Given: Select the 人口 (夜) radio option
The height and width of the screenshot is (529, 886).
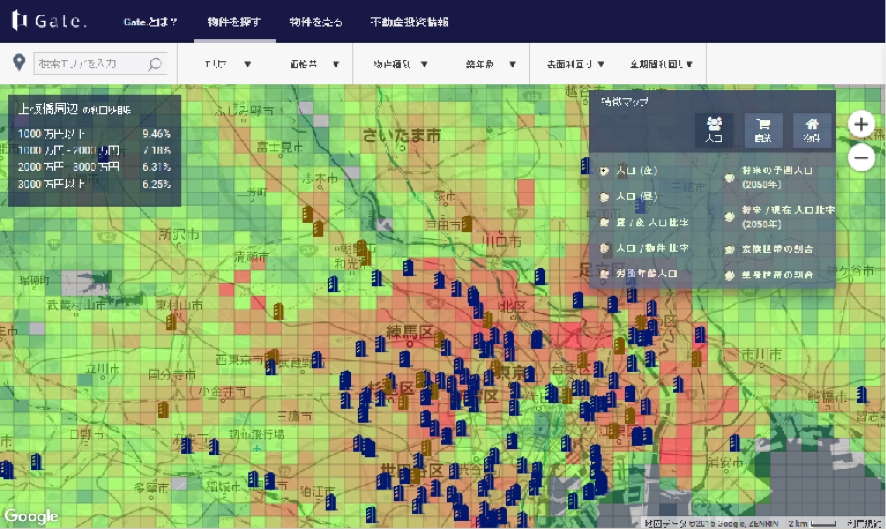Looking at the screenshot, I should click(605, 171).
